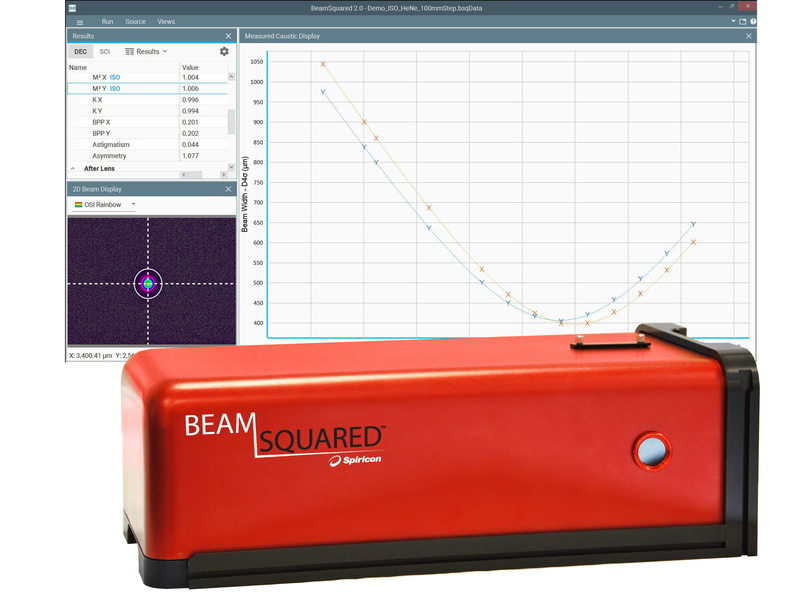Click the Astigmatism value 0.044
Image resolution: width=800 pixels, height=600 pixels.
(190, 145)
